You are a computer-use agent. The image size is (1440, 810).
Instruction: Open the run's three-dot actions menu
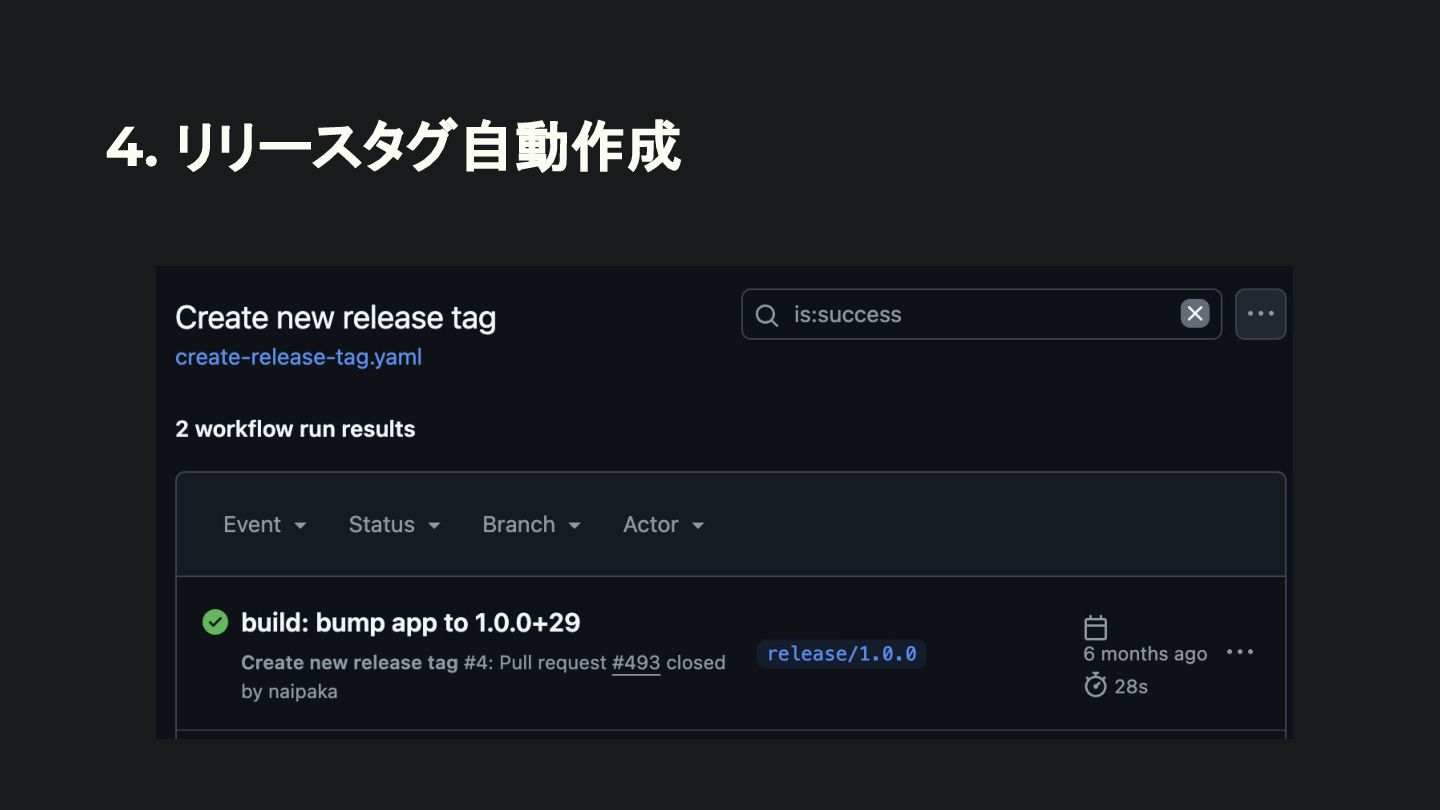[x=1240, y=652]
